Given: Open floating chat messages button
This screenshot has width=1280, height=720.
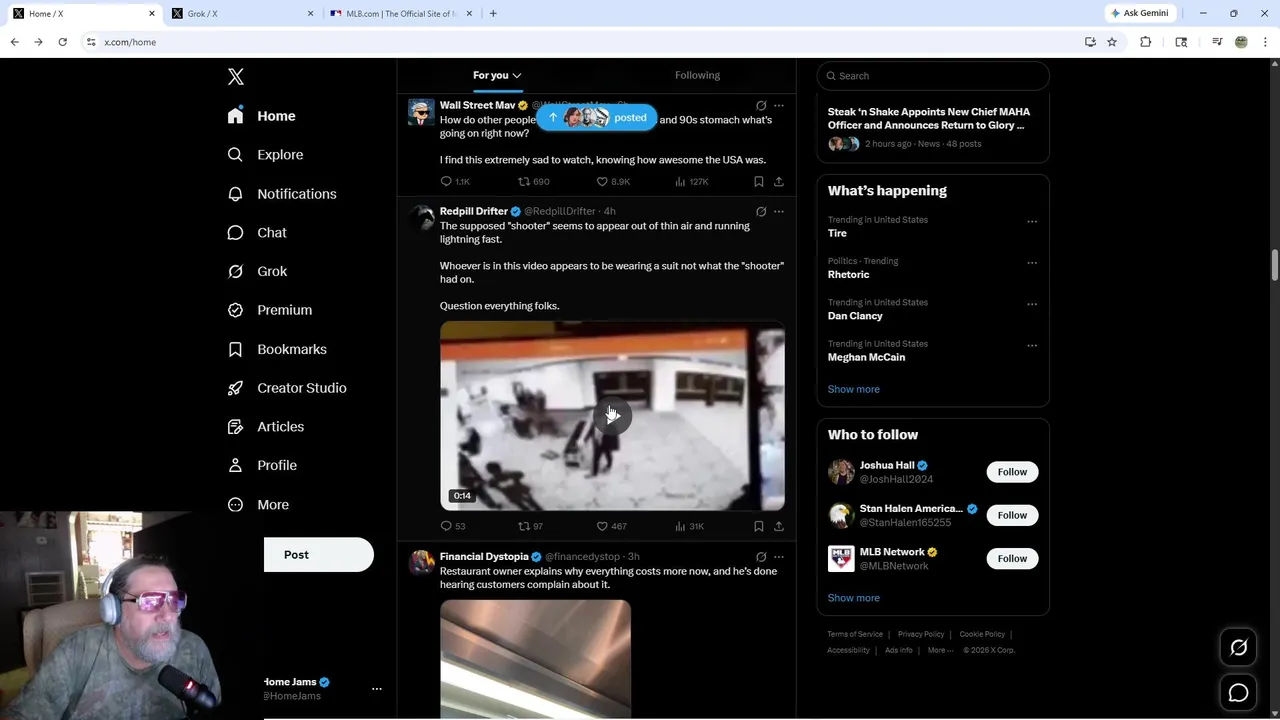Looking at the screenshot, I should pyautogui.click(x=1238, y=692).
